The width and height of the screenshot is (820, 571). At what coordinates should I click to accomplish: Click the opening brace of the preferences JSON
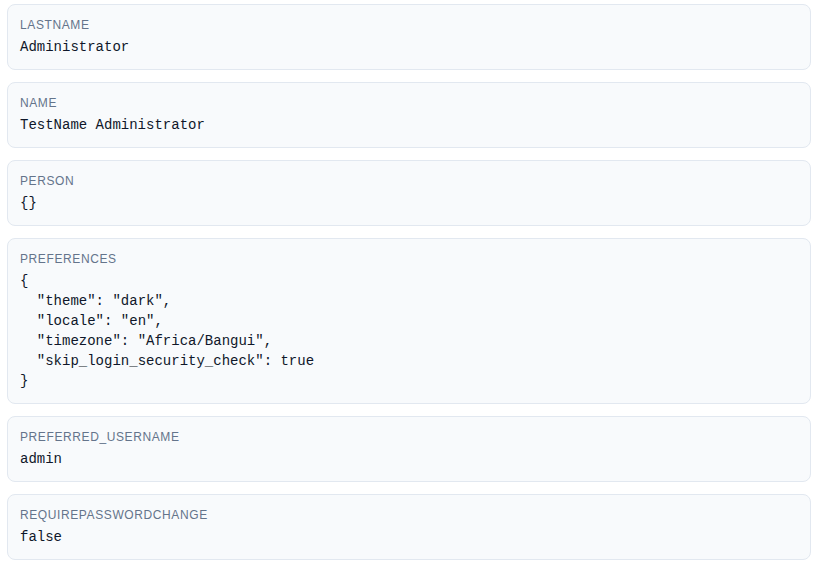24,281
